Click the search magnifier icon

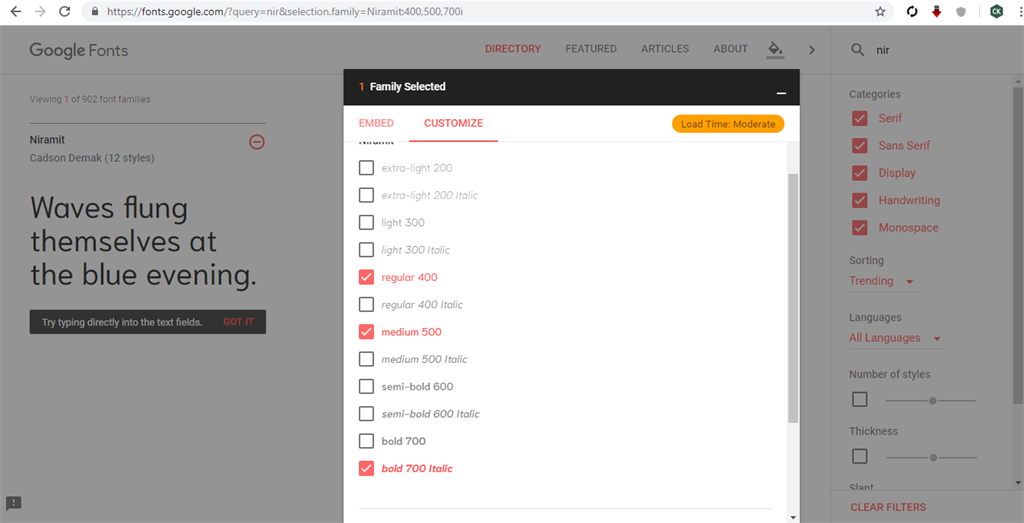(x=857, y=50)
